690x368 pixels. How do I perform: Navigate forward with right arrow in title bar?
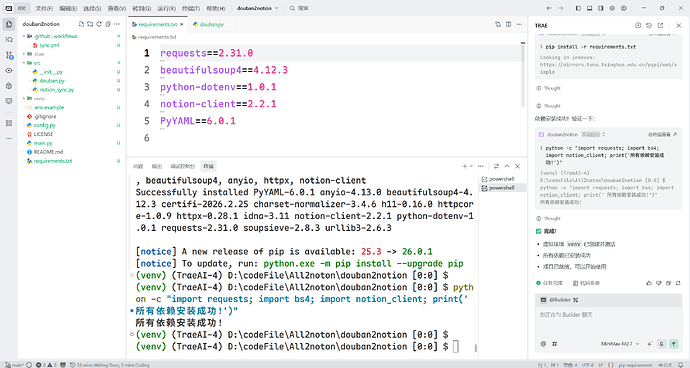(561, 8)
